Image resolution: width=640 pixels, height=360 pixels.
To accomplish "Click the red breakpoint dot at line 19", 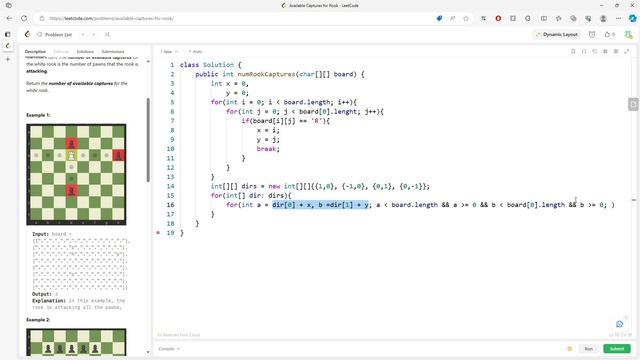I will 158,233.
